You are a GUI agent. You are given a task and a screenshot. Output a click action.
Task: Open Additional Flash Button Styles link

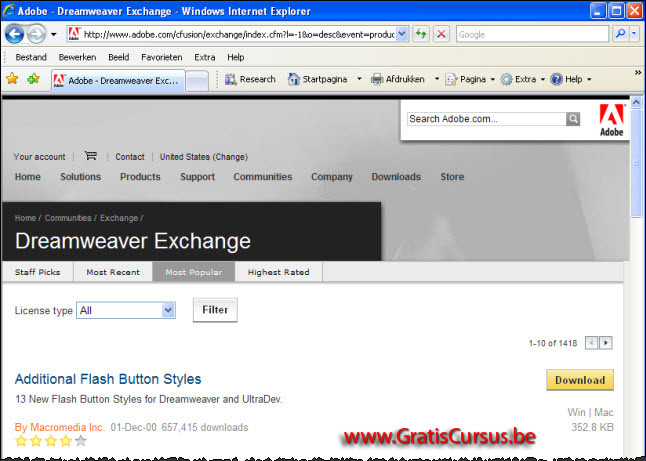point(108,379)
